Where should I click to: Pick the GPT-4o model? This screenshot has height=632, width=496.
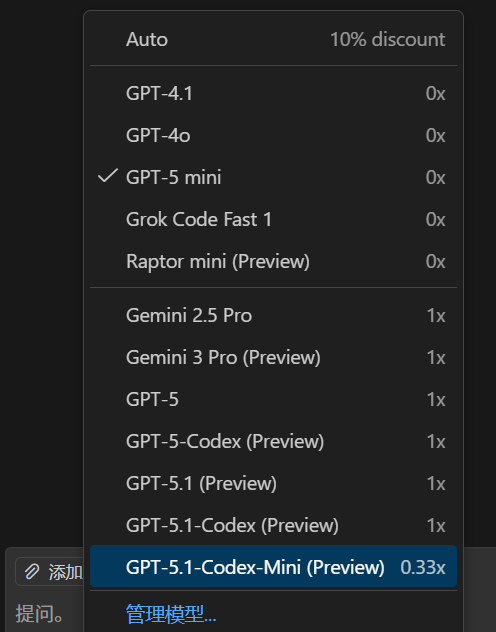point(273,135)
